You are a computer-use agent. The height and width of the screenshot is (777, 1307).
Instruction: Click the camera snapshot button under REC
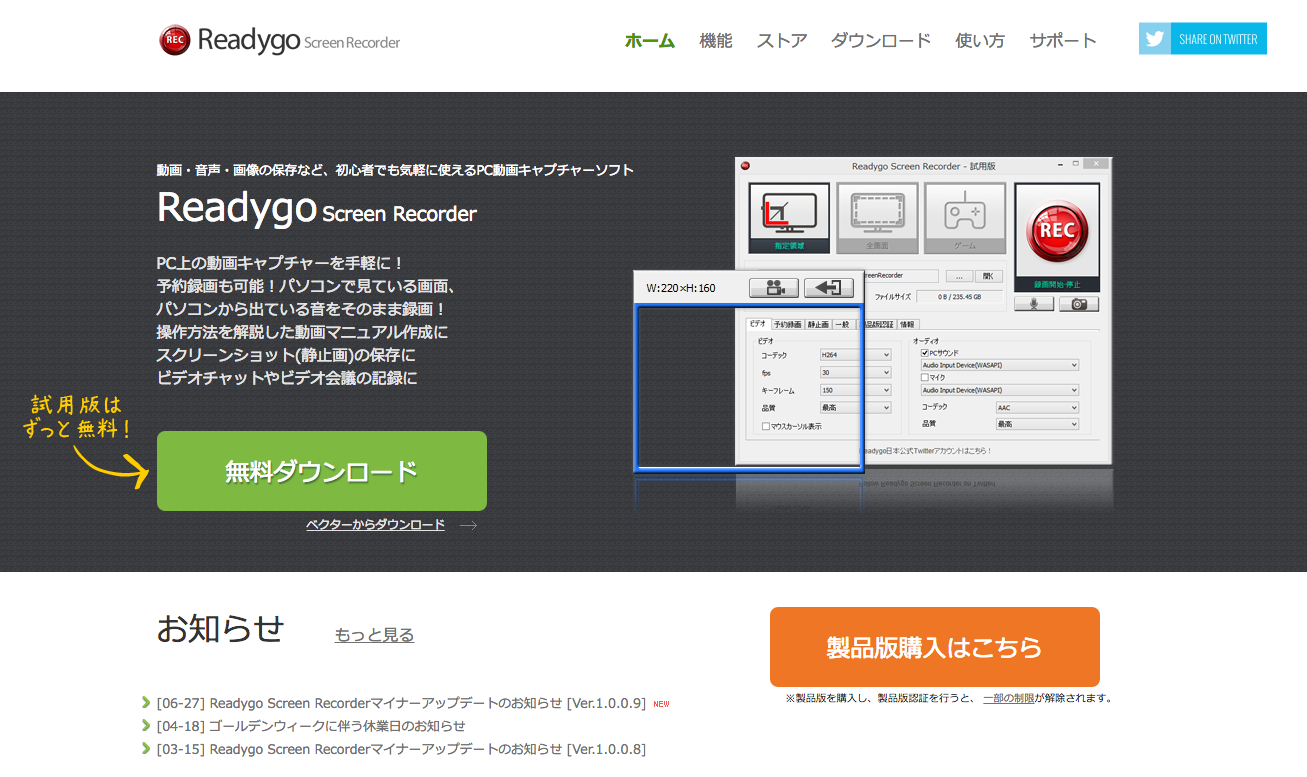point(1079,303)
